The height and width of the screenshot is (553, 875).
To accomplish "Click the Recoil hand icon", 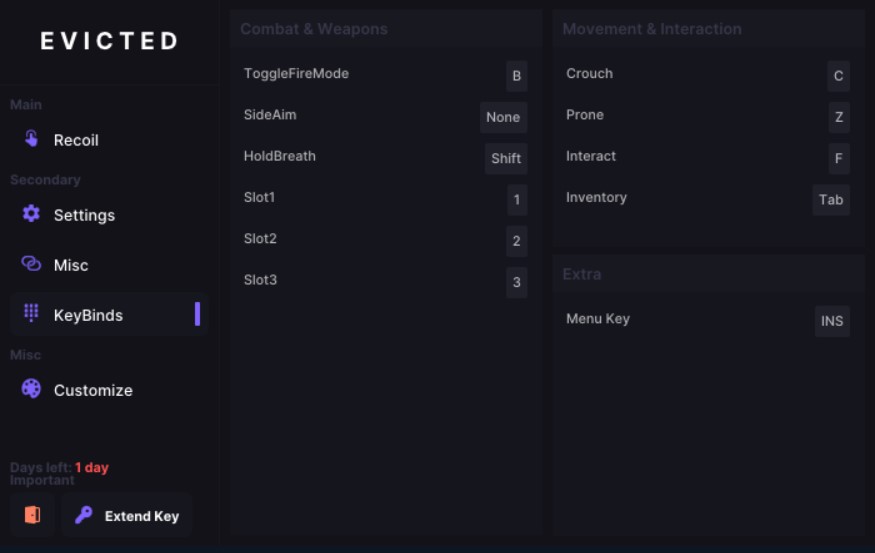I will tap(32, 139).
